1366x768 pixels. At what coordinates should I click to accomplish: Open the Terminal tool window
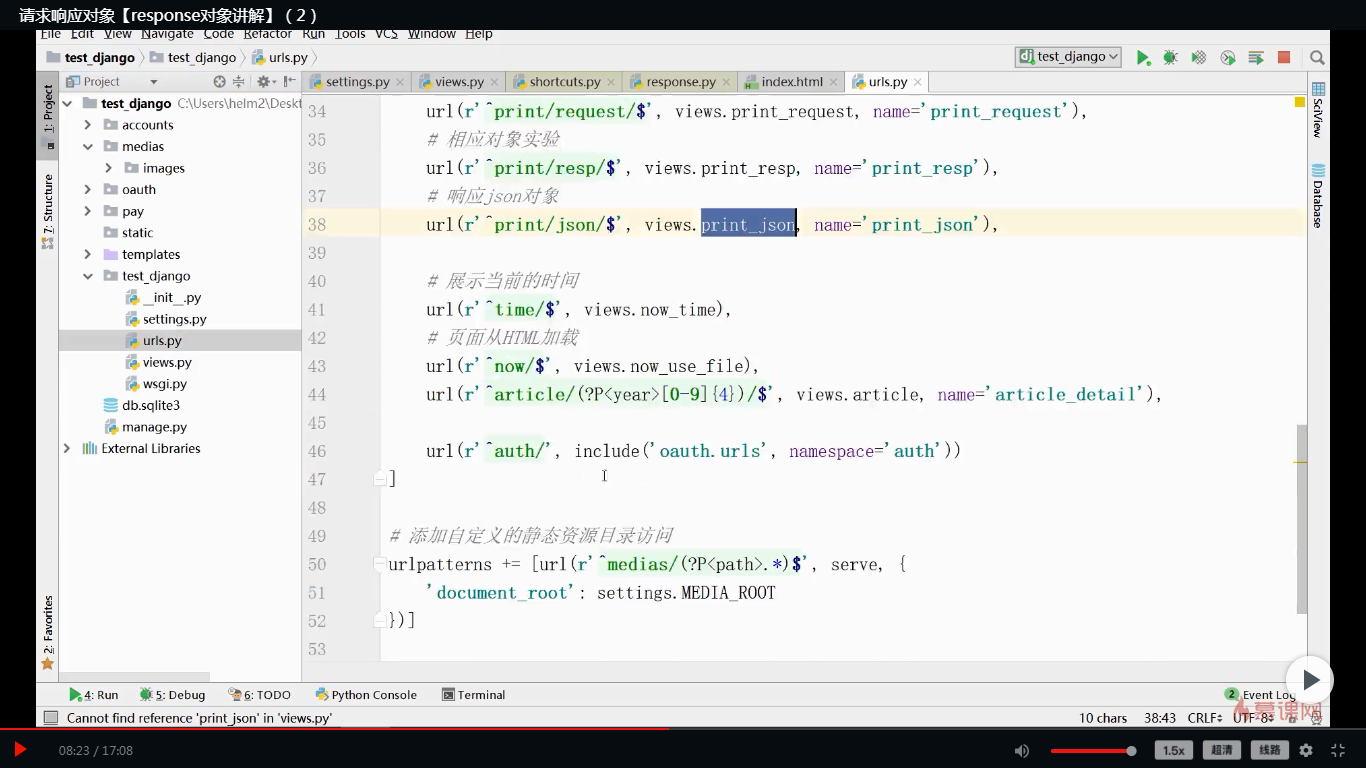click(473, 695)
